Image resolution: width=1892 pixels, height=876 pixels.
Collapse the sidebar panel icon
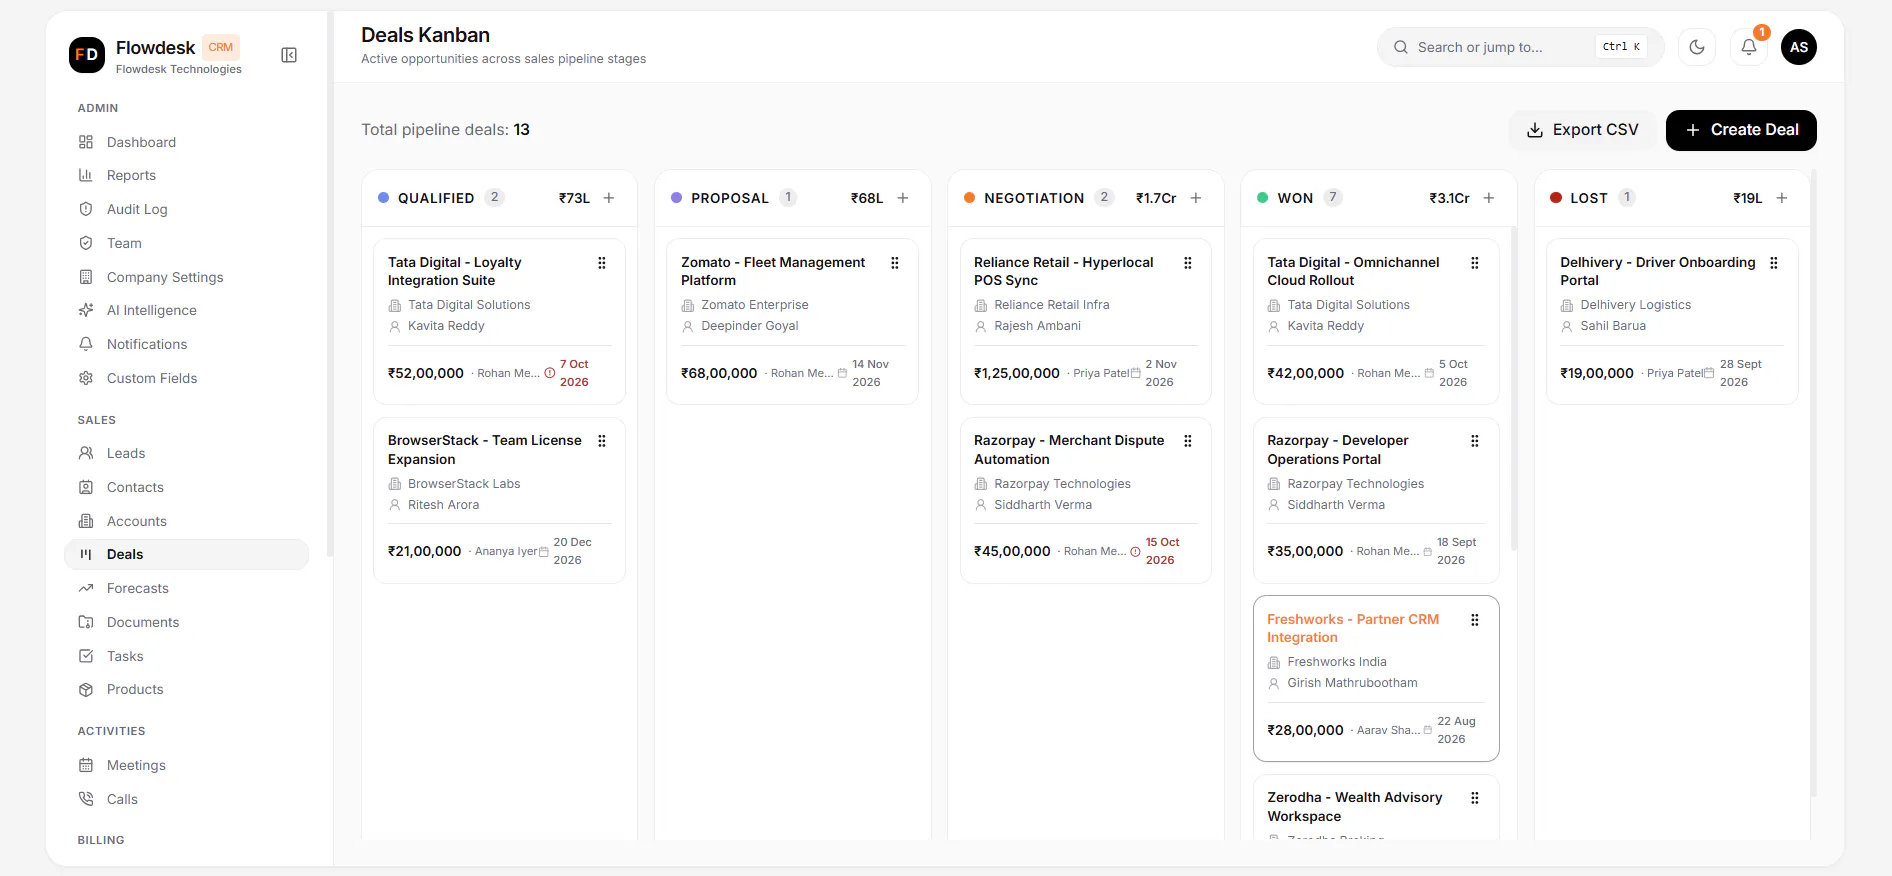point(289,55)
